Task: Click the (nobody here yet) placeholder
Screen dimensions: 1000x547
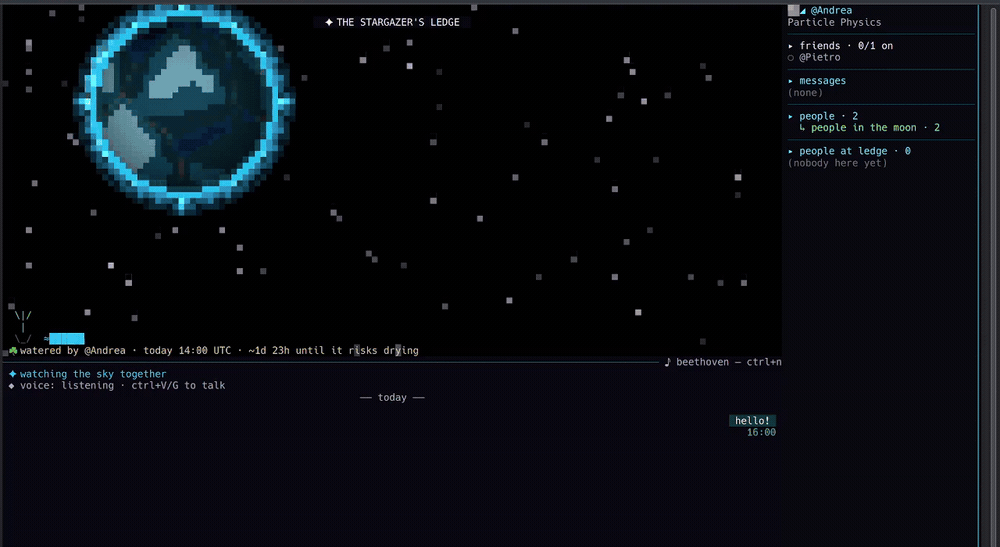Action: click(837, 163)
